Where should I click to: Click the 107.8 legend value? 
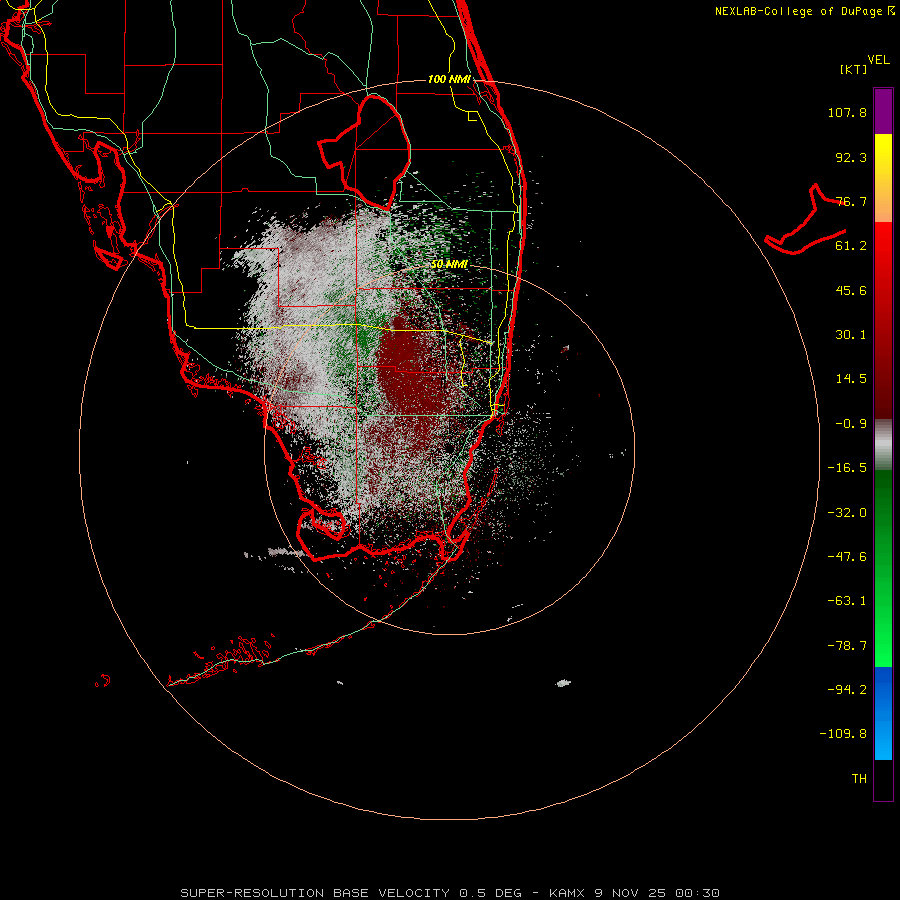[847, 112]
